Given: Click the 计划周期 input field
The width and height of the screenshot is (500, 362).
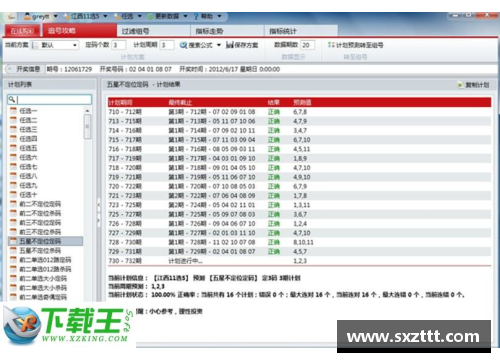Looking at the screenshot, I should (x=167, y=45).
